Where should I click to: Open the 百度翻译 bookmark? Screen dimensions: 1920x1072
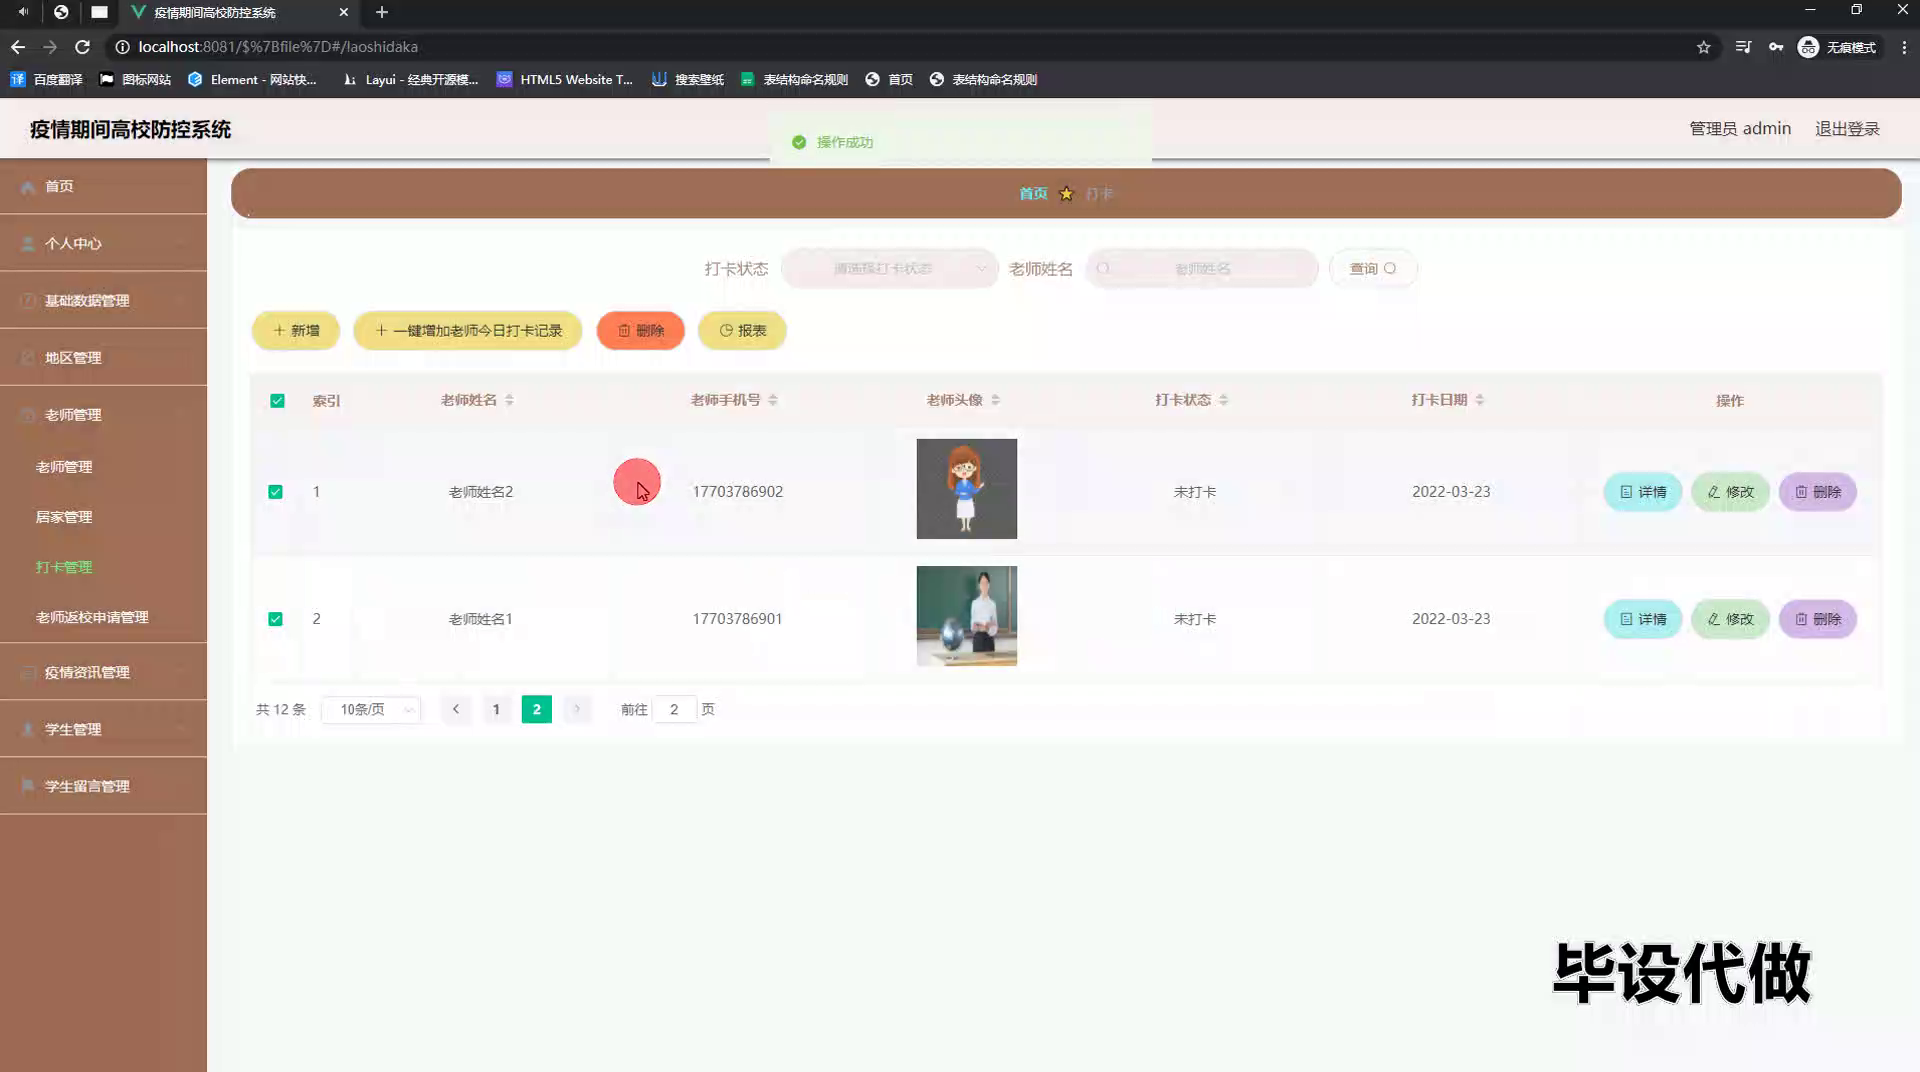pyautogui.click(x=46, y=79)
